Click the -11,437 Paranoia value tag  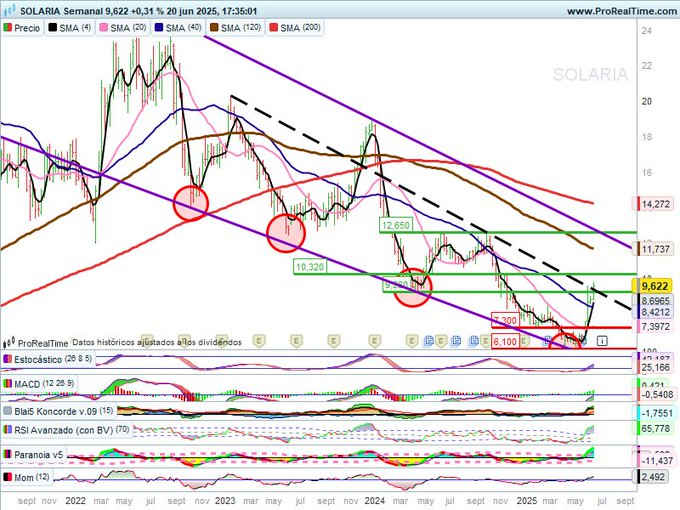tap(657, 461)
